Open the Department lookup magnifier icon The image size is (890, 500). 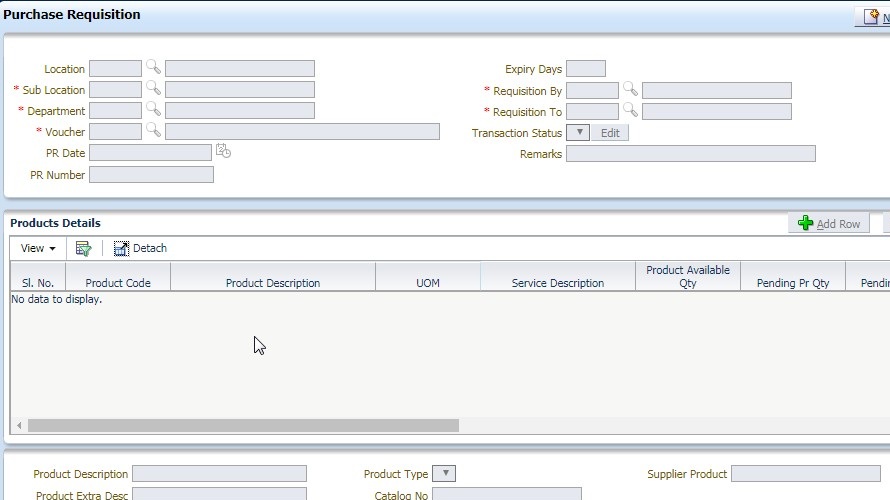153,109
